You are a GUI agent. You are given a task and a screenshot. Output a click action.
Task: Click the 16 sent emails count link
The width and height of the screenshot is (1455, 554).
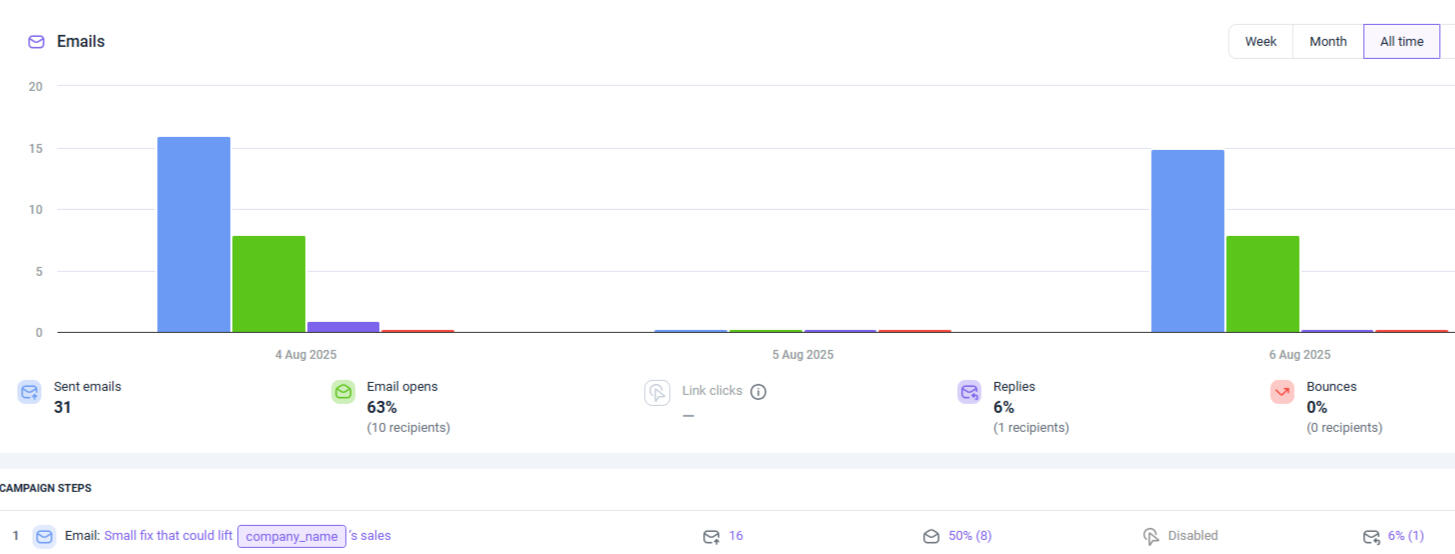tap(736, 536)
